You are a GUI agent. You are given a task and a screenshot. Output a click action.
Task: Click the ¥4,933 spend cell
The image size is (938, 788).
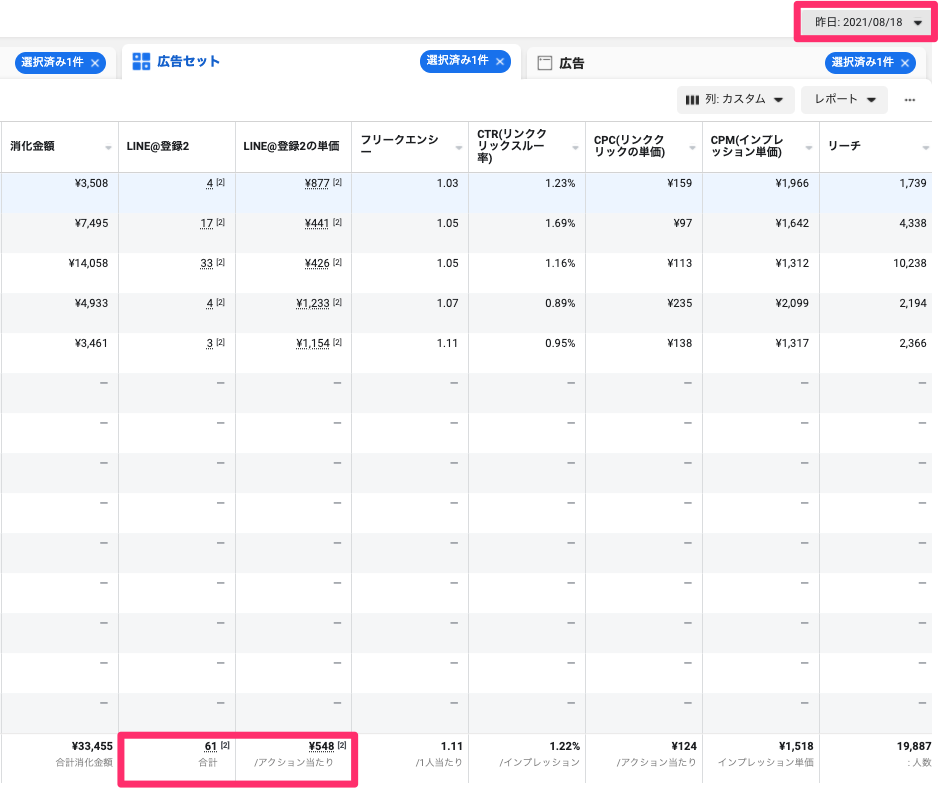[x=92, y=303]
